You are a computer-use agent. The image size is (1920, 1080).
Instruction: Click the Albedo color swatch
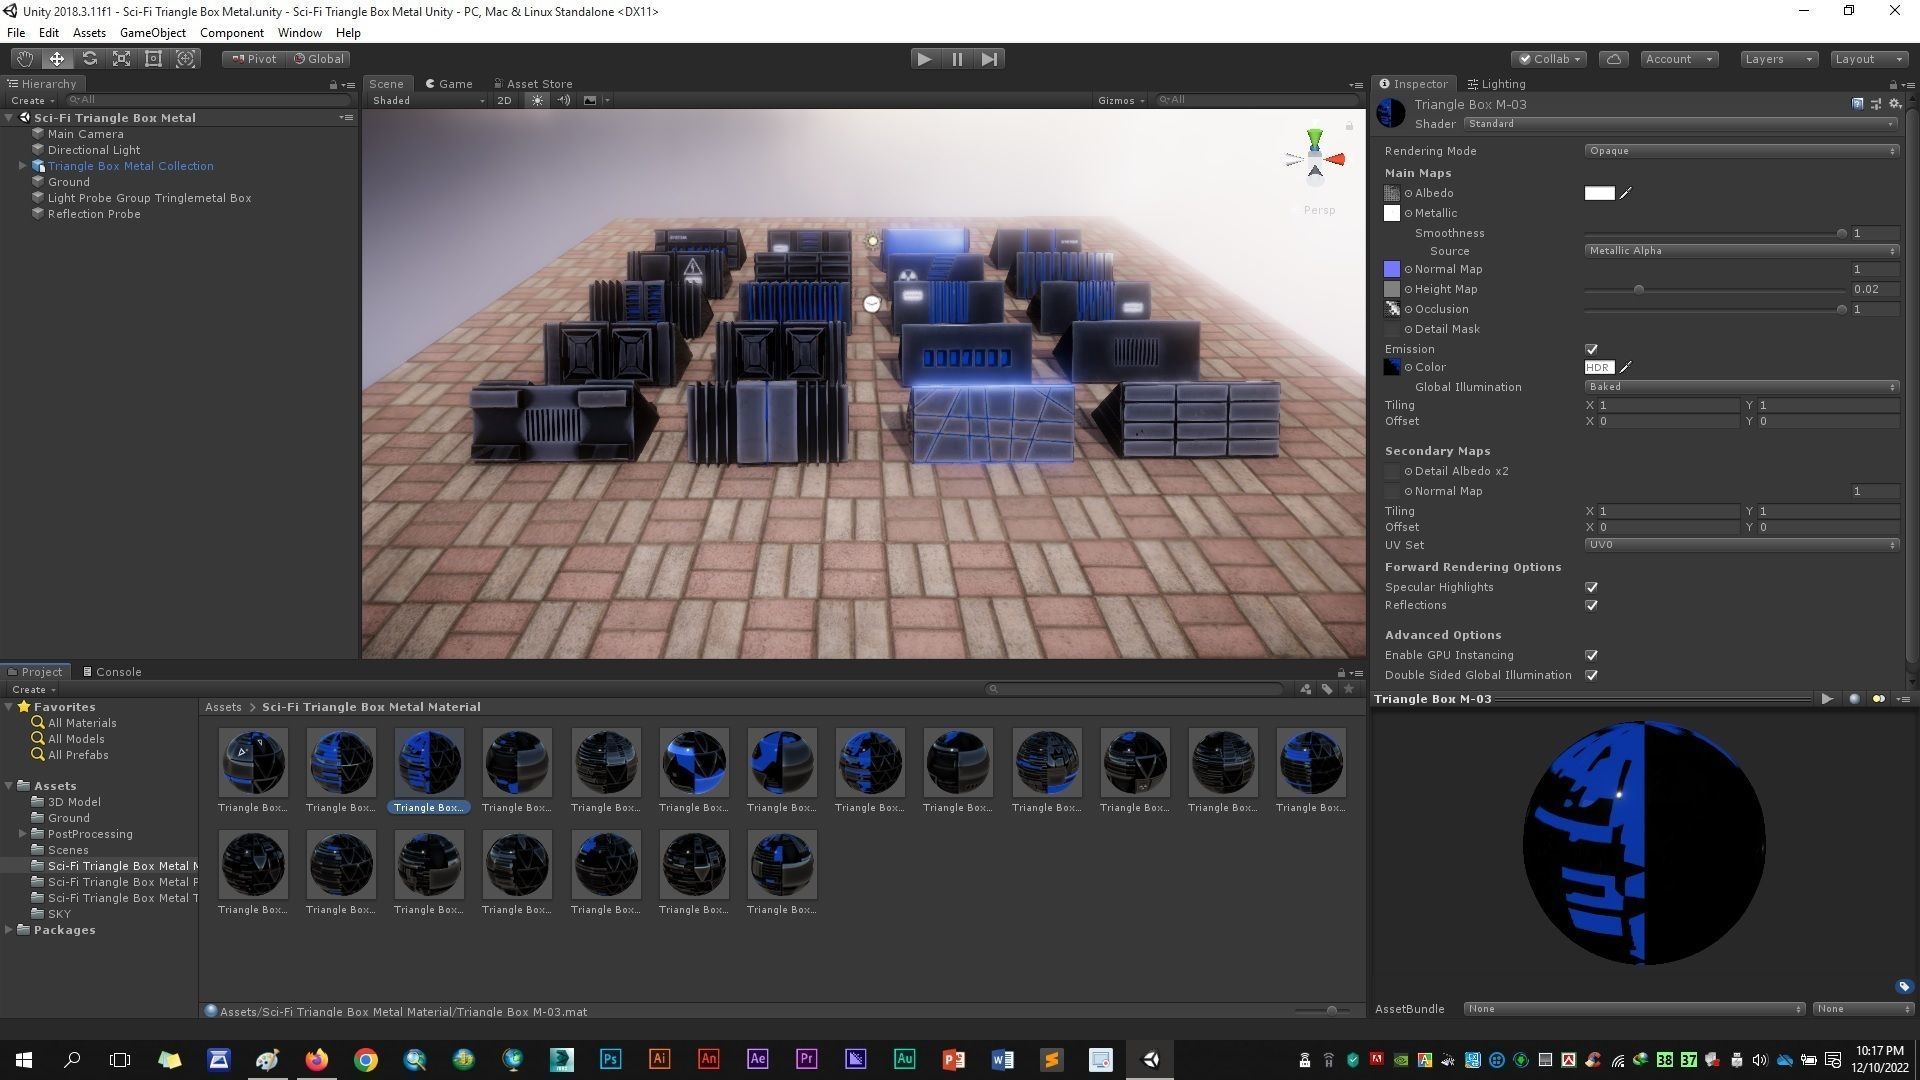coord(1599,193)
